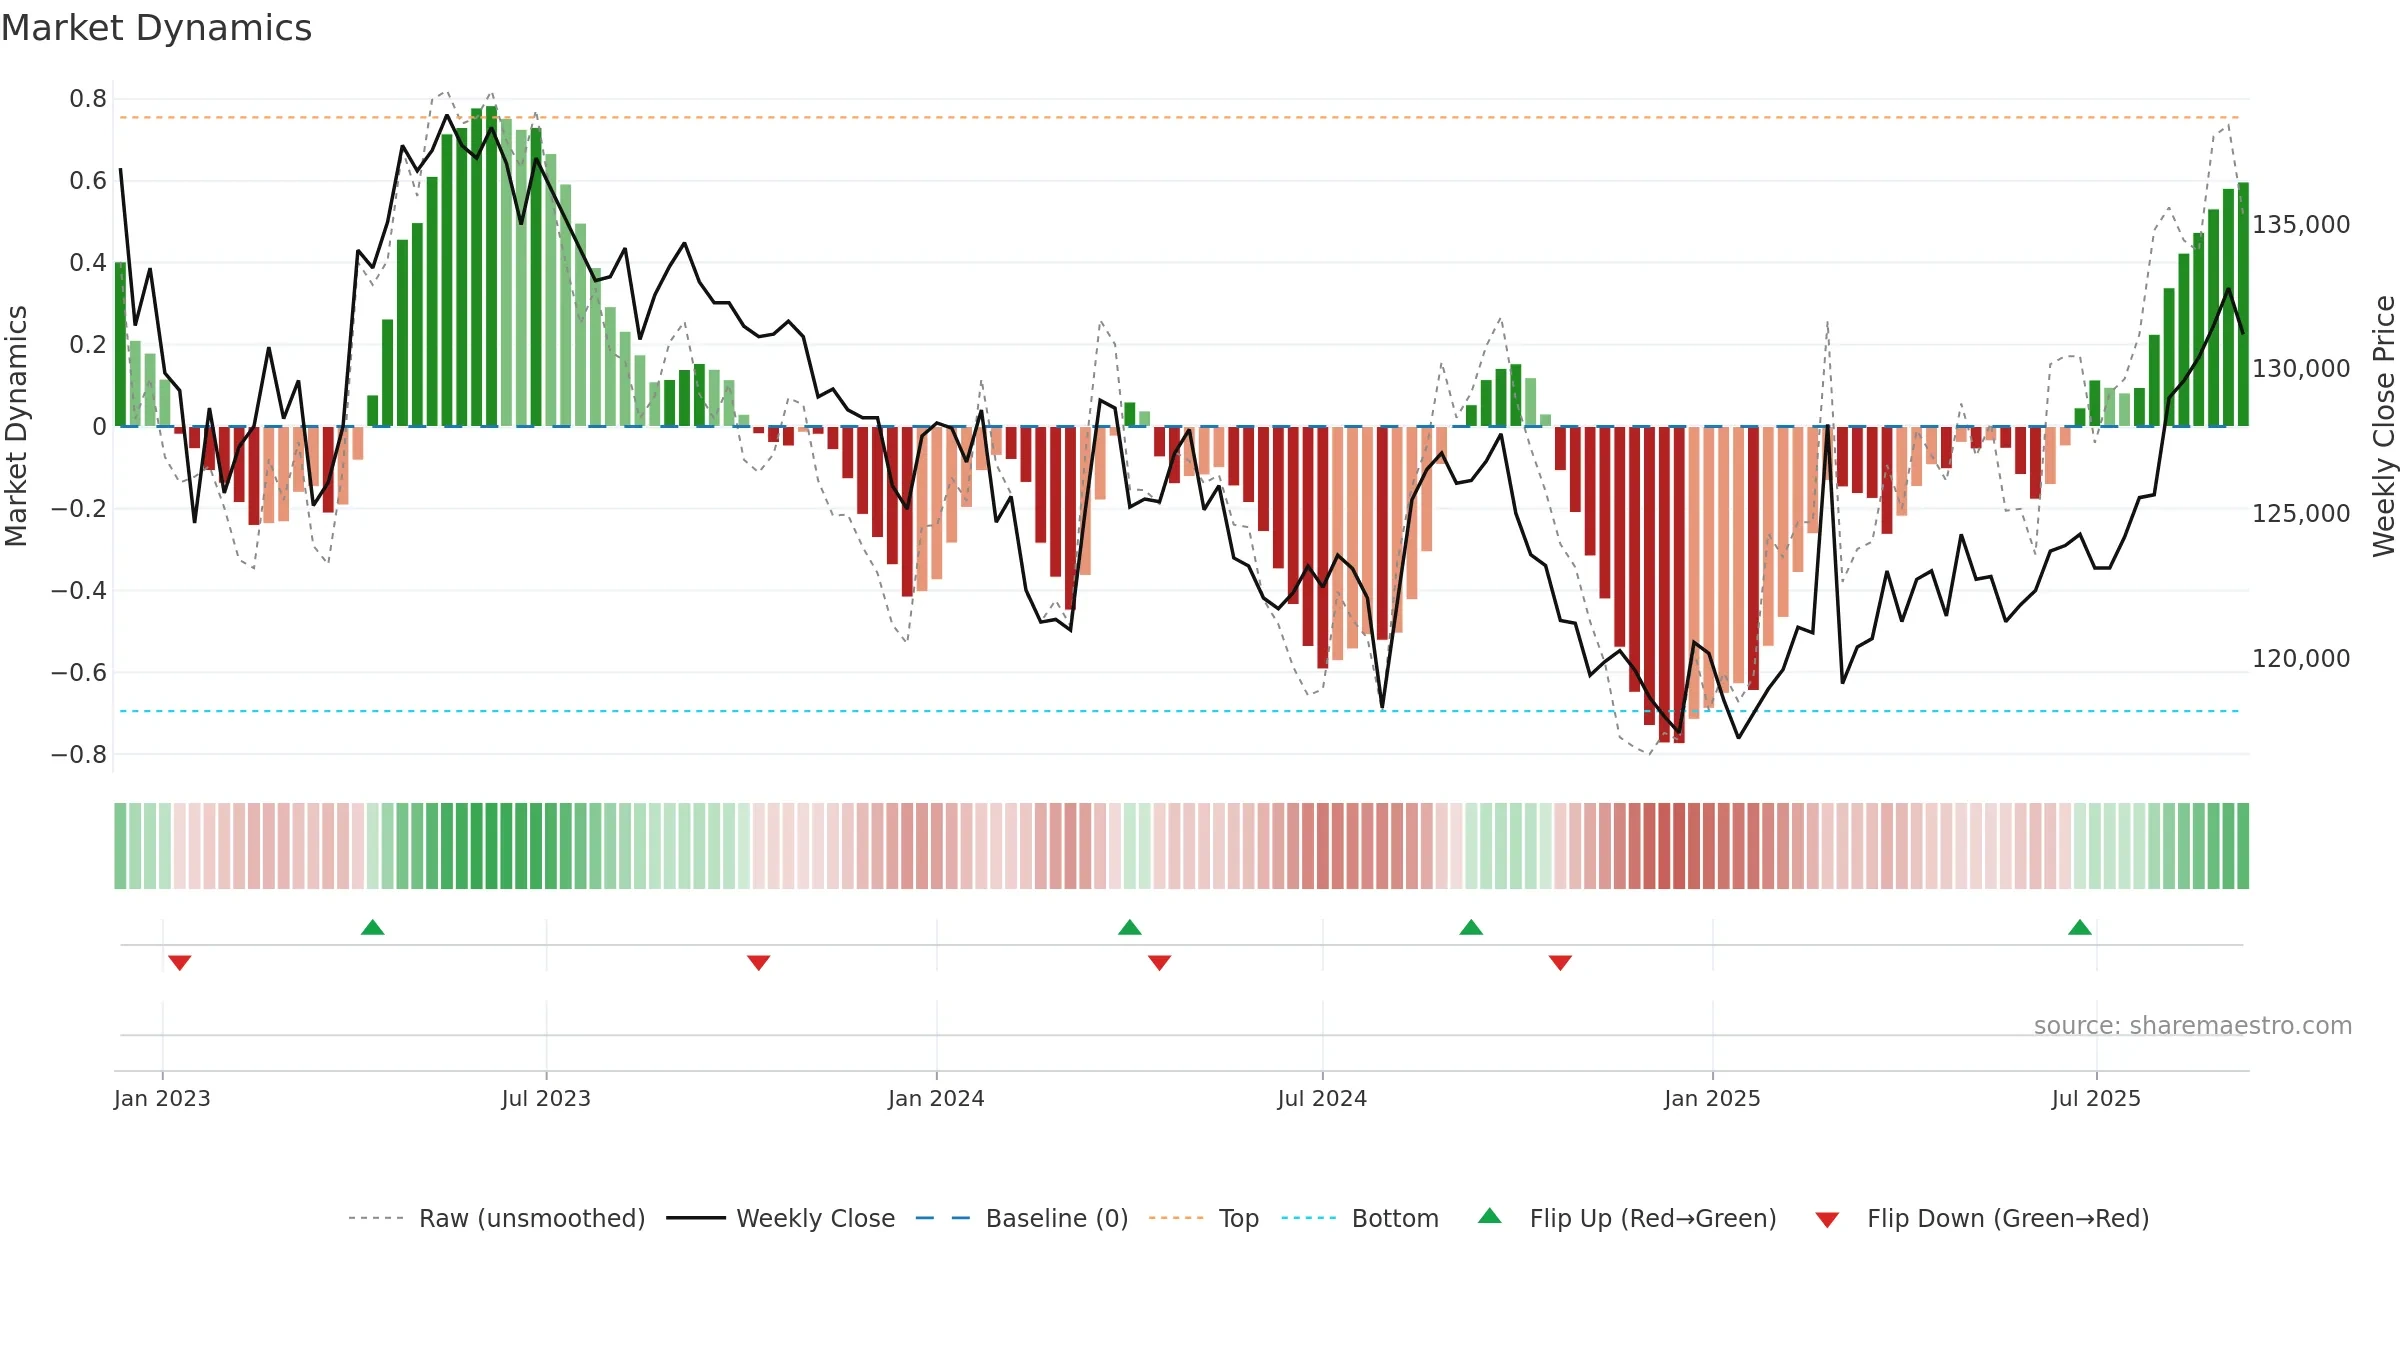Click the green flip-up triangle near April 2024
Screen dimensions: 2400x1350
coord(1130,927)
